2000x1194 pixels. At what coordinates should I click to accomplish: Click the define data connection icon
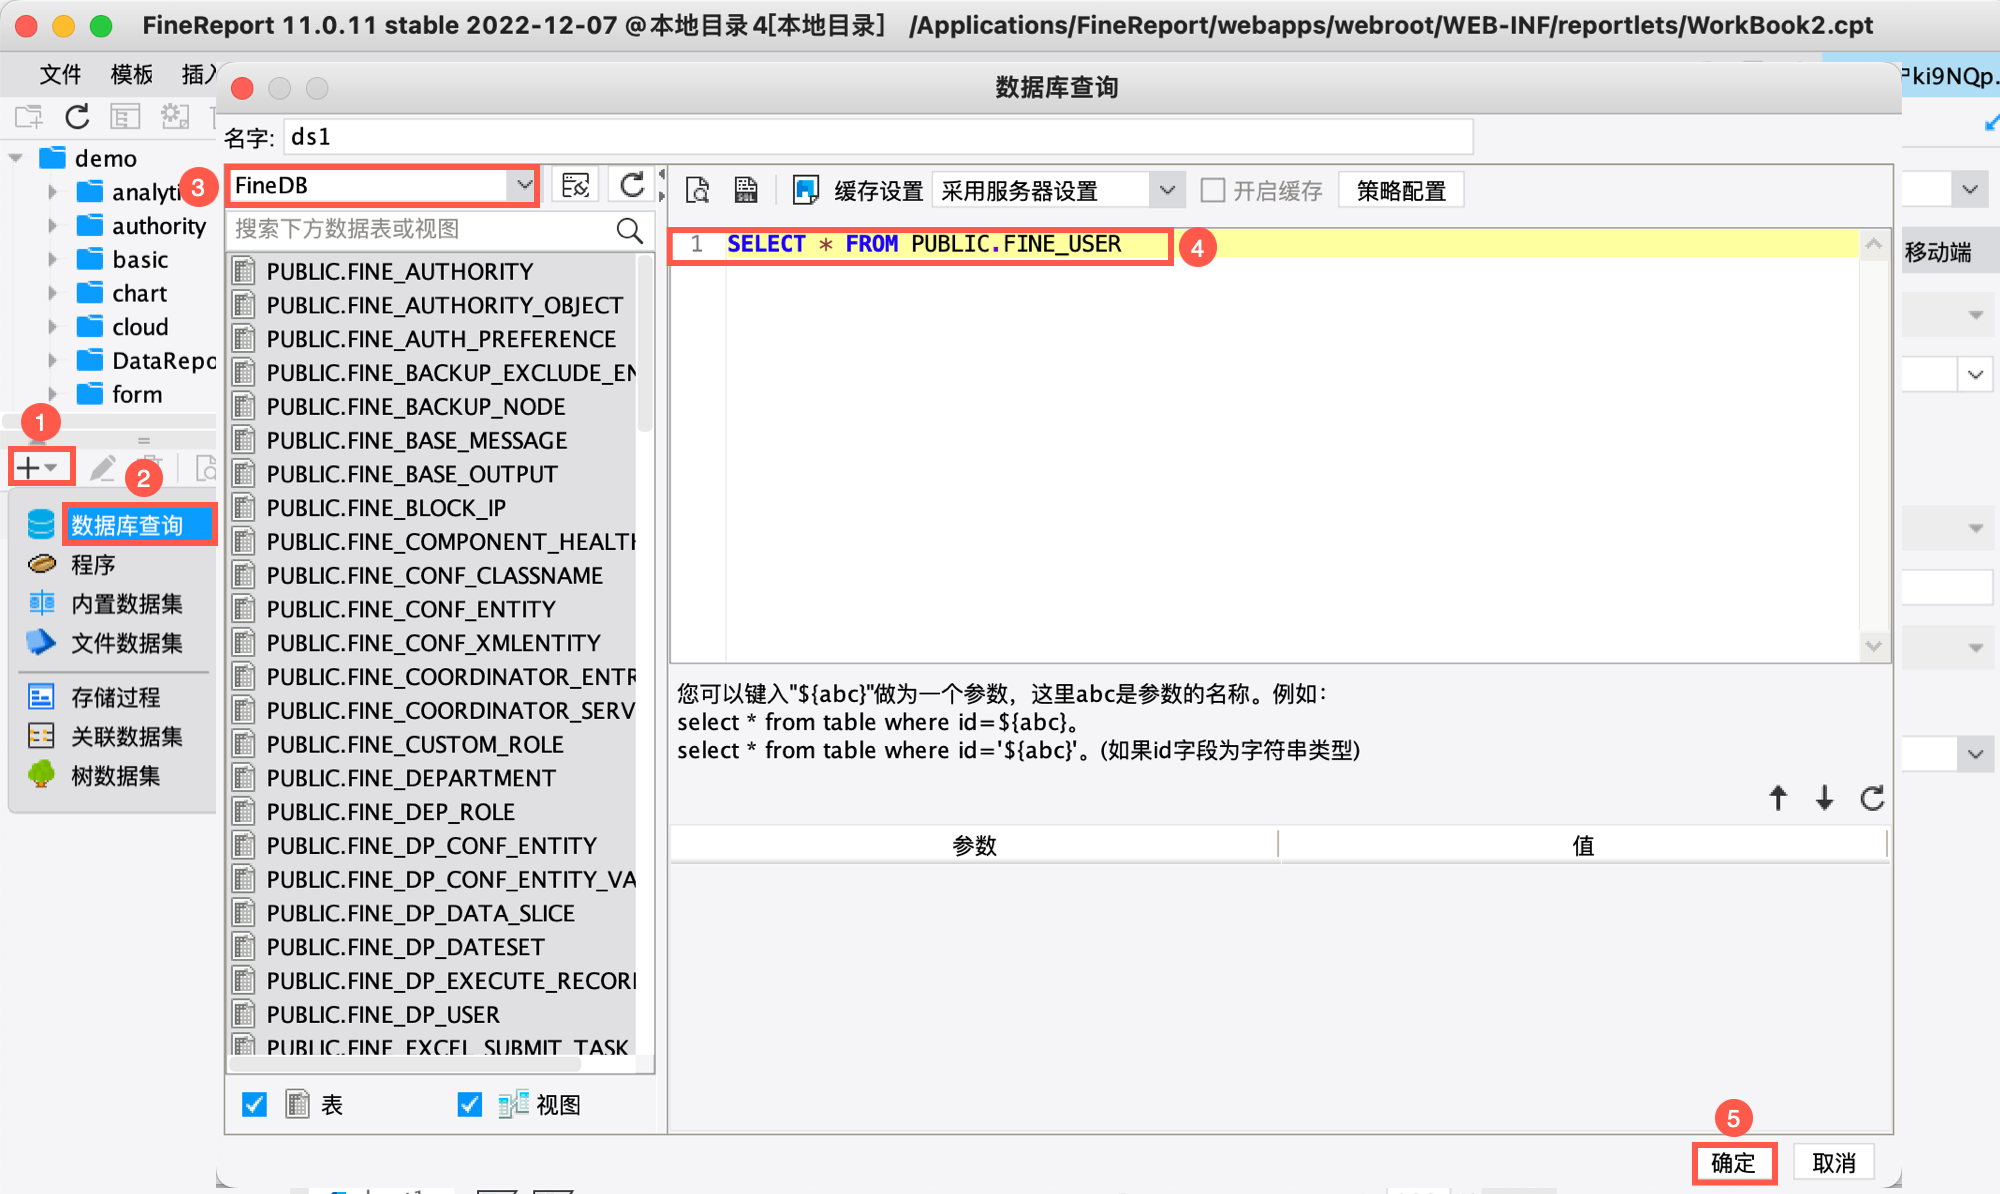576,185
